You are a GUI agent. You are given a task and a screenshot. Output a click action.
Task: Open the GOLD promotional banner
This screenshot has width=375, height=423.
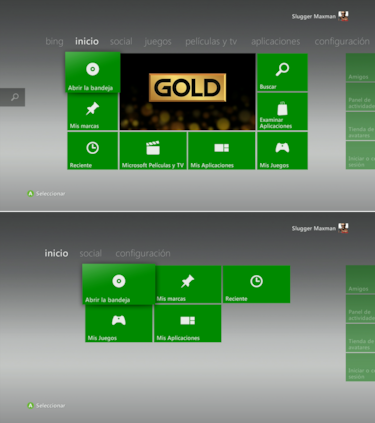(188, 92)
